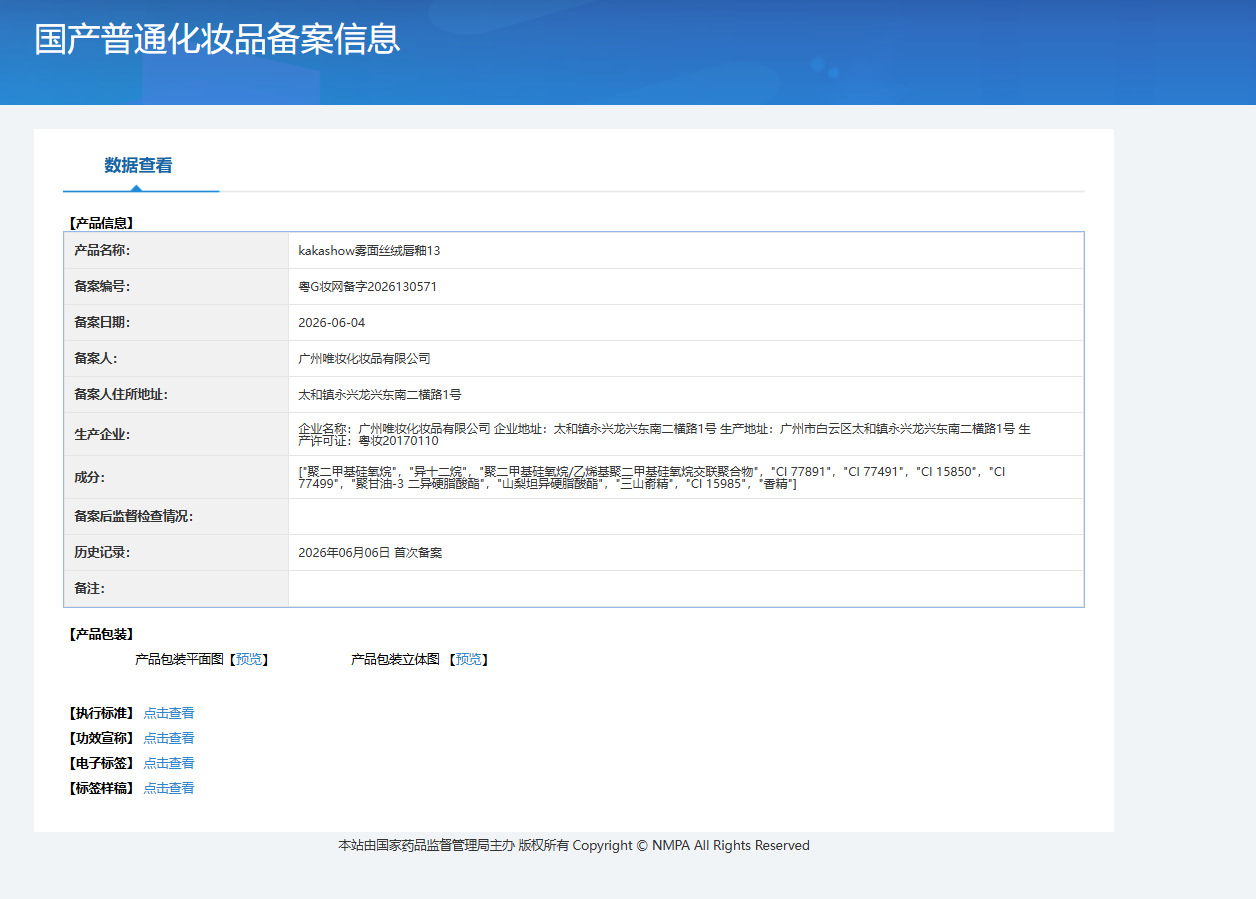Select product name kakashow雾面丝绒唇釉13
This screenshot has width=1256, height=899.
pyautogui.click(x=369, y=251)
